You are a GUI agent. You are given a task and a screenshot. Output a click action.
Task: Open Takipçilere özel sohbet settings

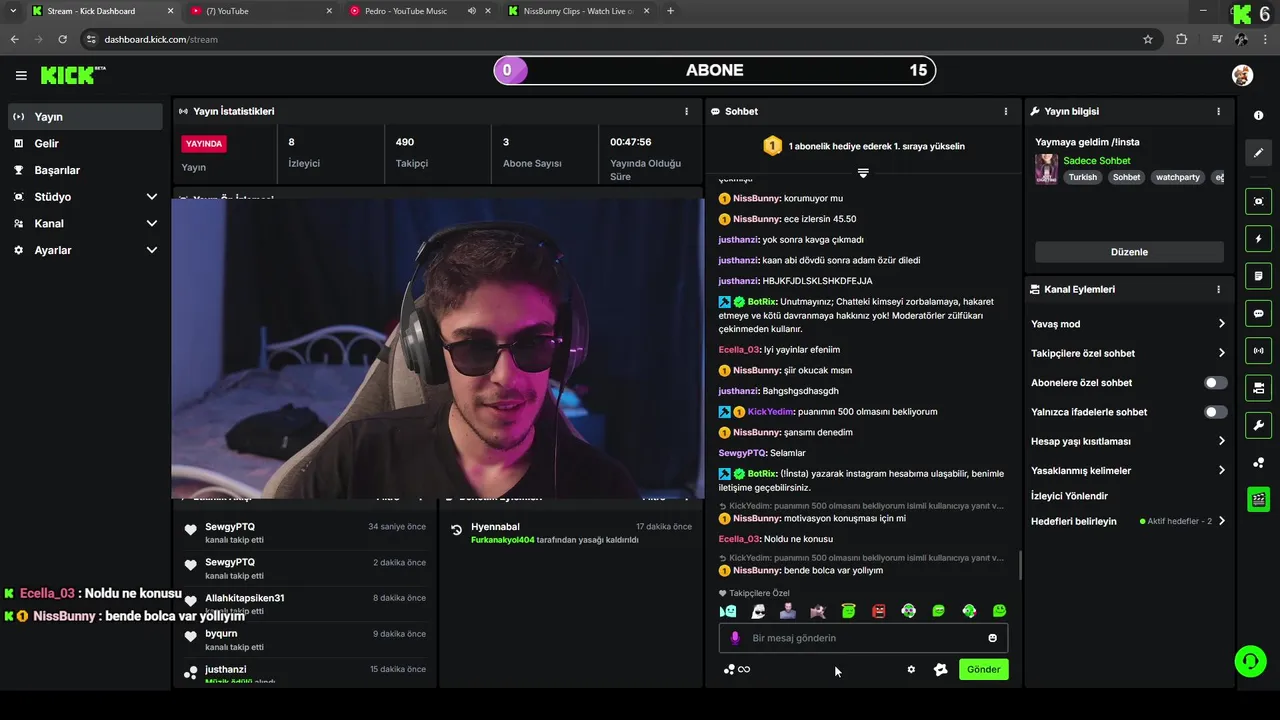click(x=1128, y=353)
